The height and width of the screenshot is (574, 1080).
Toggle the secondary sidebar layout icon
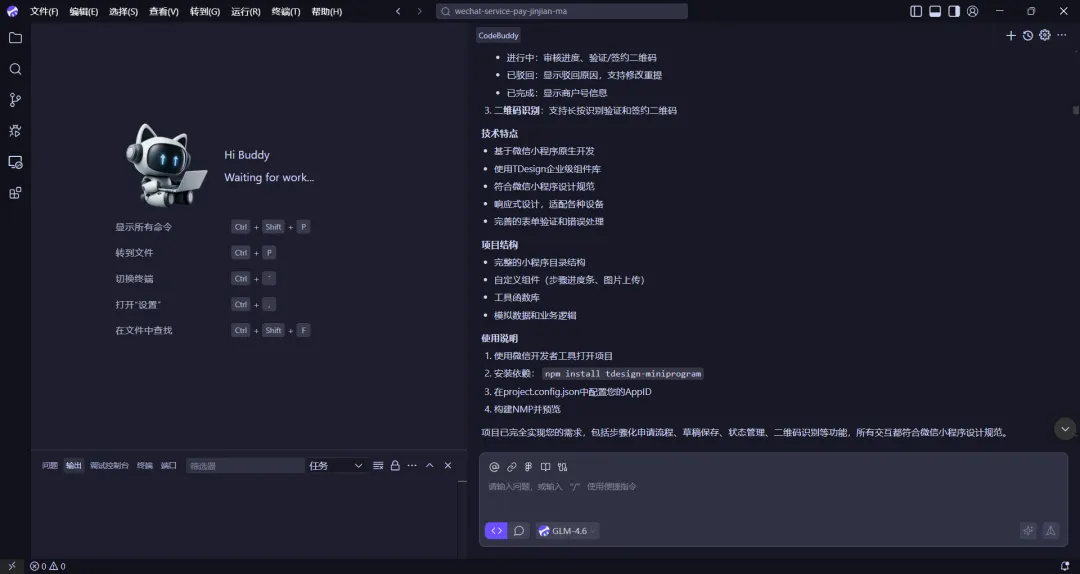pos(954,11)
